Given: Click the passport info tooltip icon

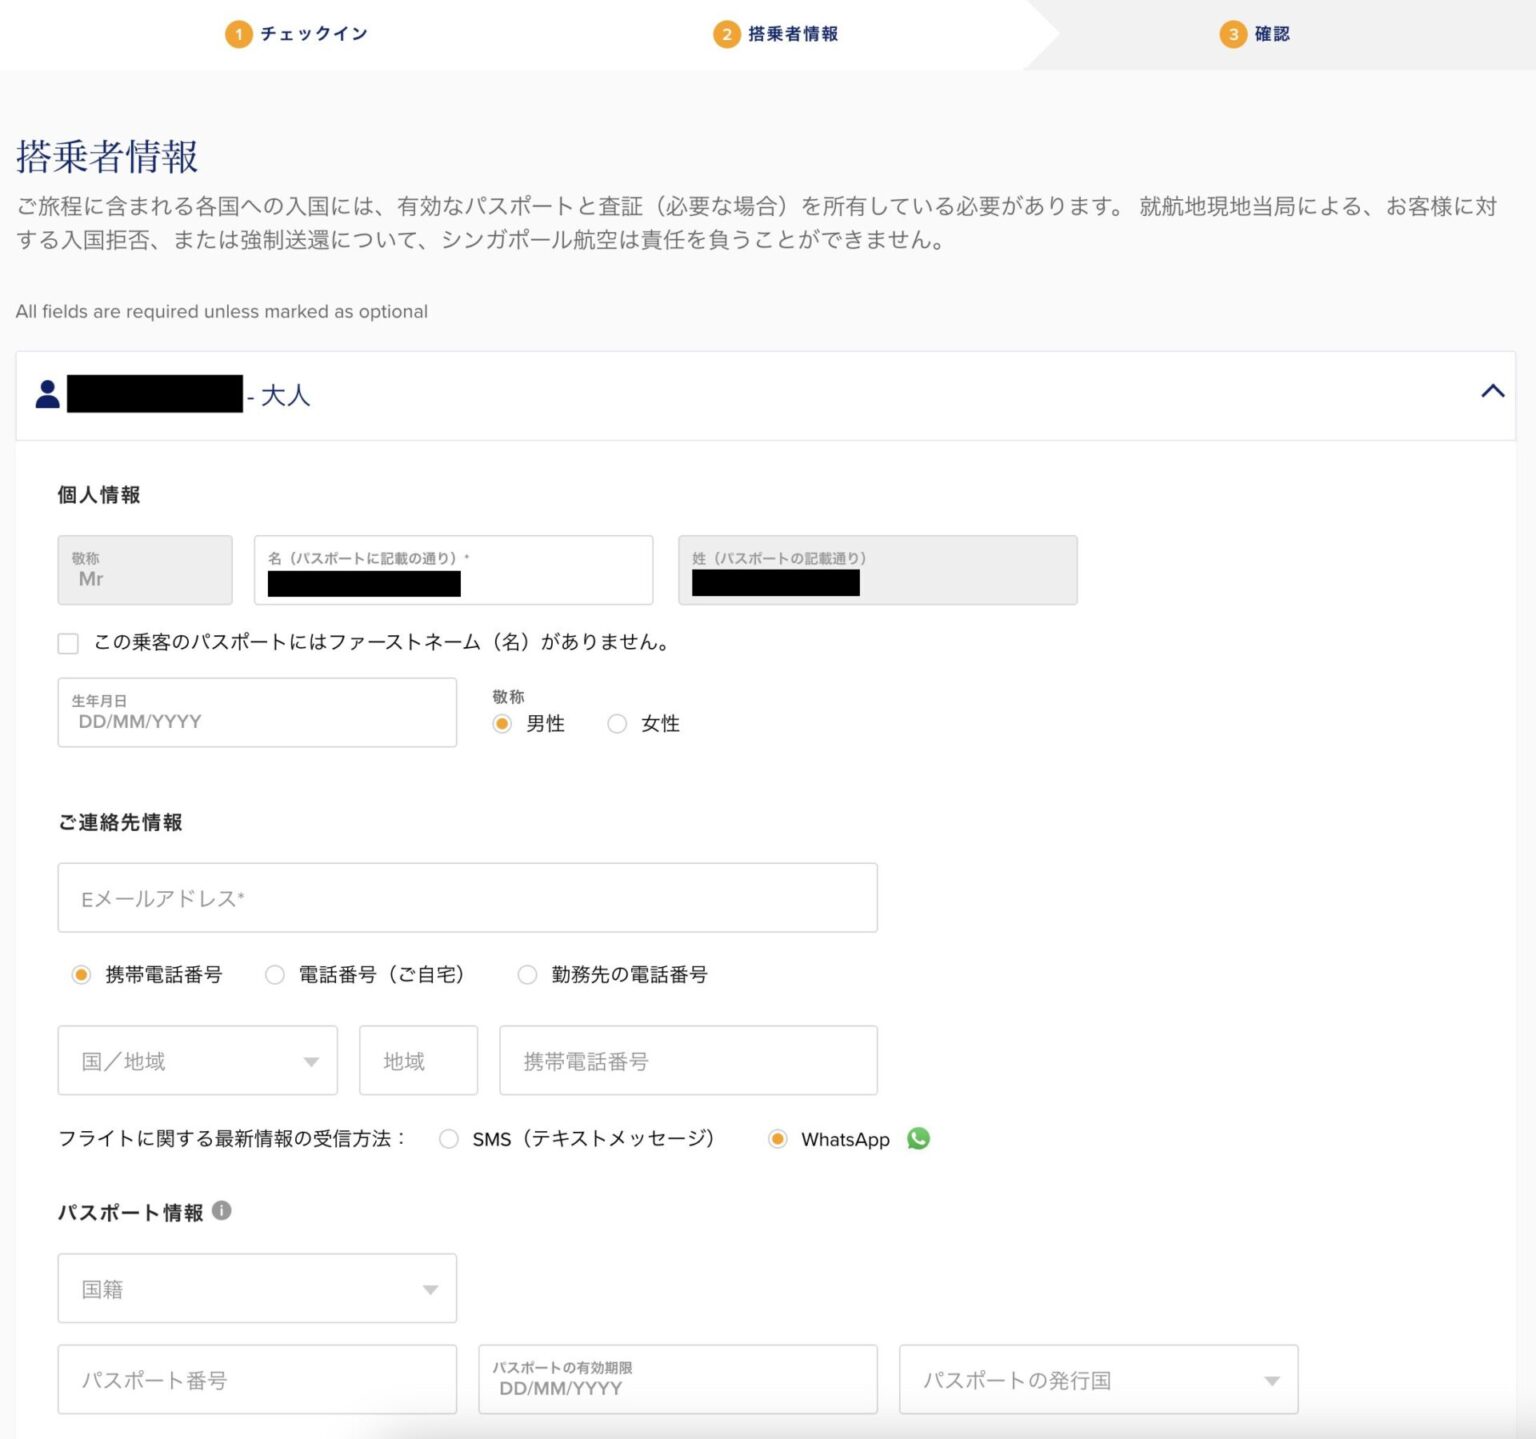Looking at the screenshot, I should 222,1211.
